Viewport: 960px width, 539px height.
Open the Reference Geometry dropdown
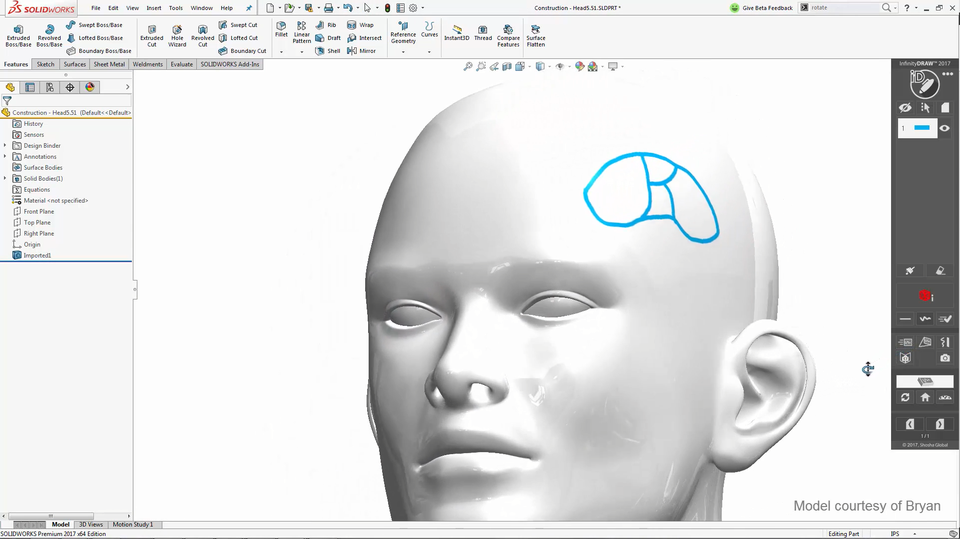(x=403, y=52)
